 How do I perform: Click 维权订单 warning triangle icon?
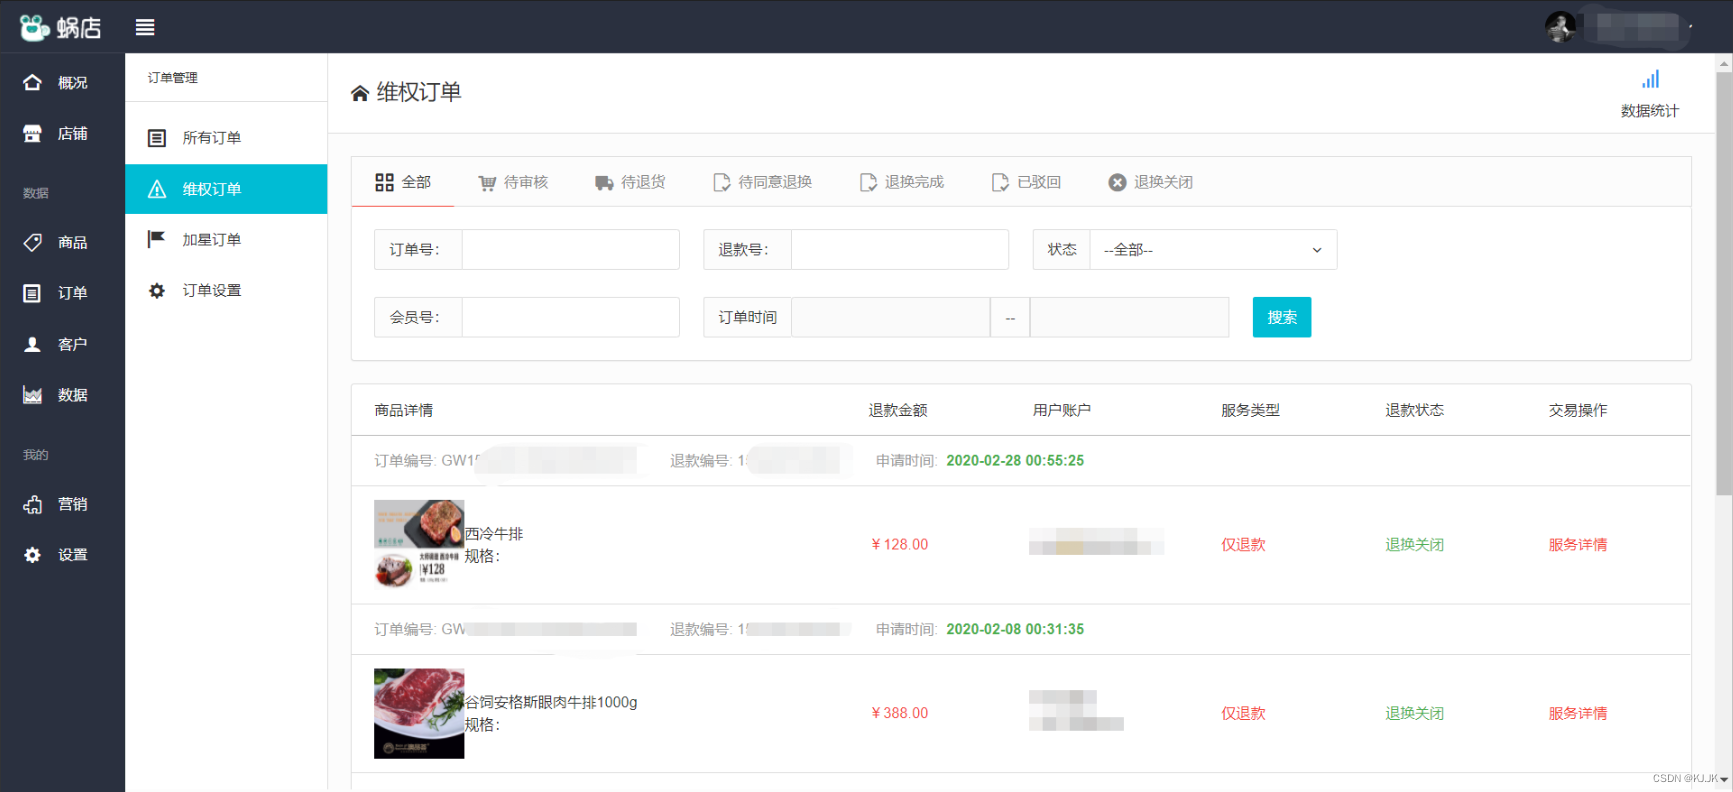pos(157,189)
